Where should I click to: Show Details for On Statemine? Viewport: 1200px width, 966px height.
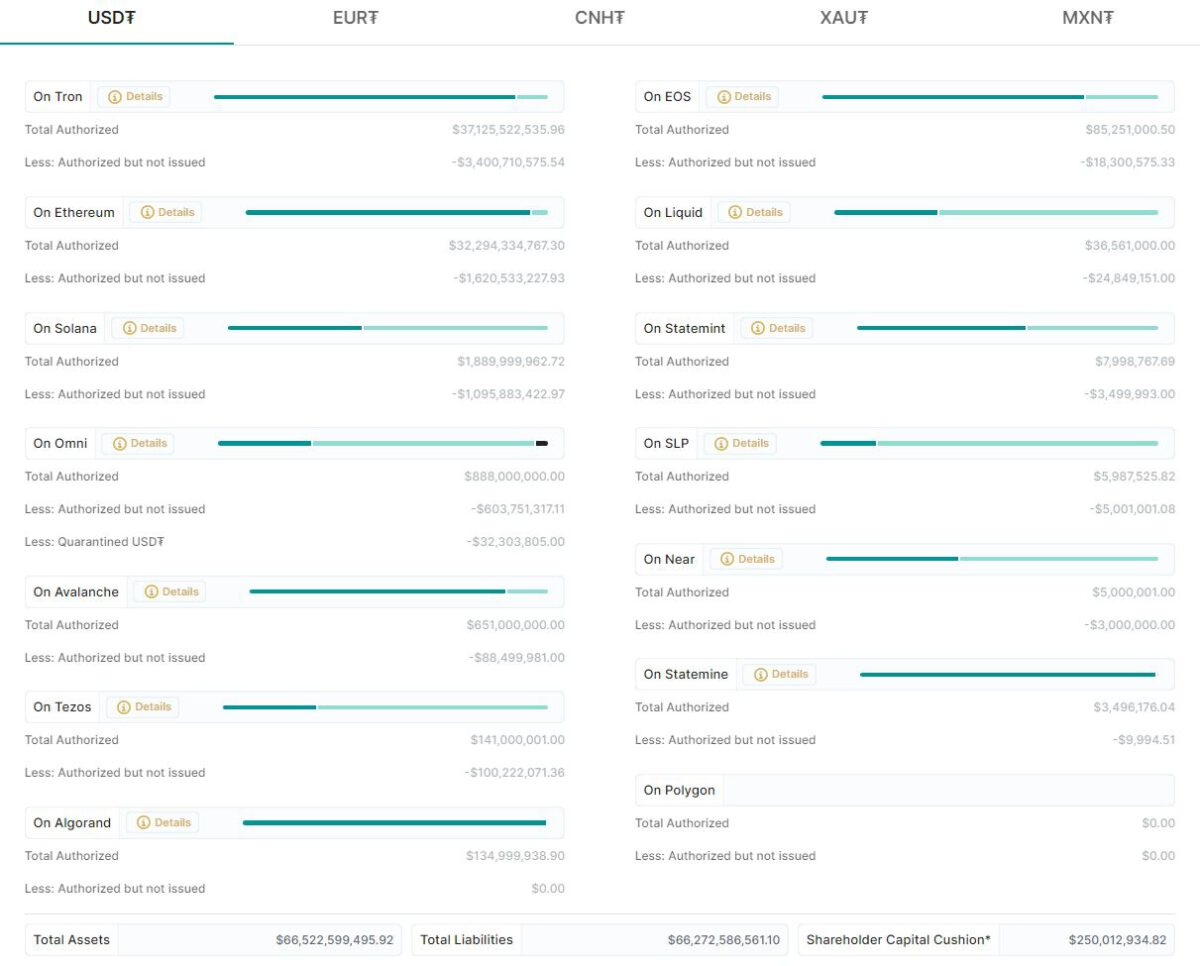pyautogui.click(x=778, y=675)
